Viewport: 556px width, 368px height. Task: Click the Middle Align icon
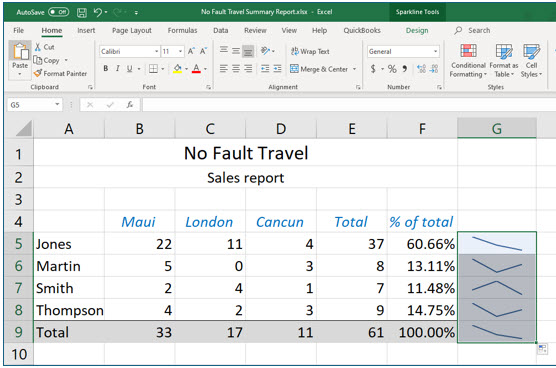point(236,51)
